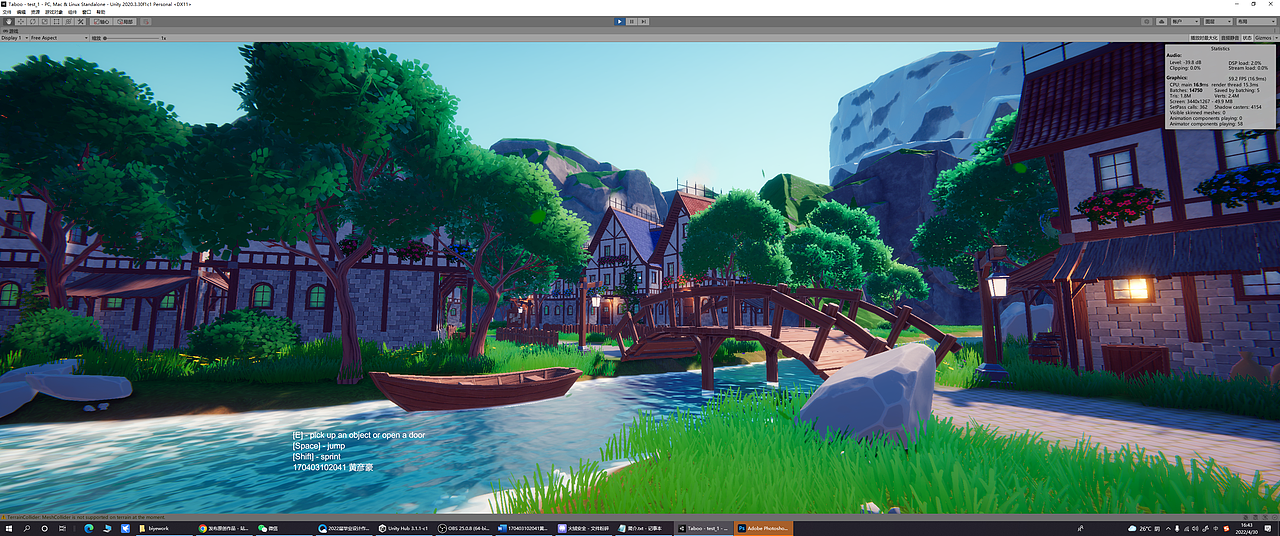Open the 资源 (Assets) menu
The height and width of the screenshot is (536, 1280).
point(35,12)
